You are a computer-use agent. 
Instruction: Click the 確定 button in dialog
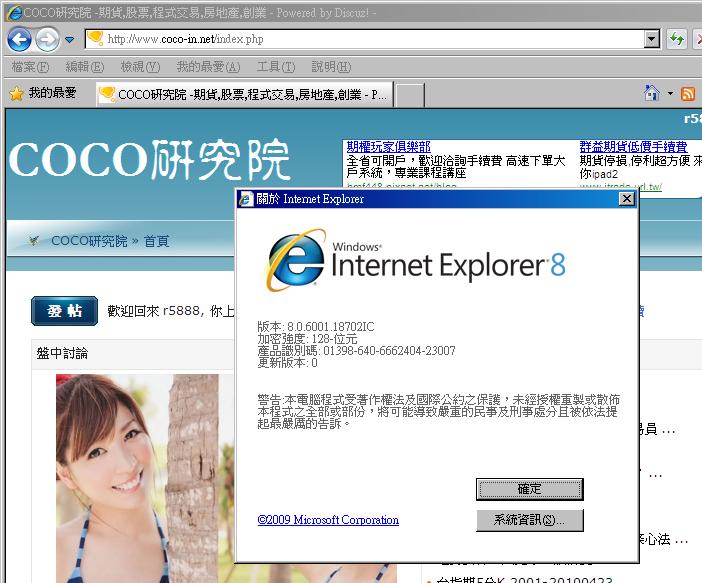(530, 489)
